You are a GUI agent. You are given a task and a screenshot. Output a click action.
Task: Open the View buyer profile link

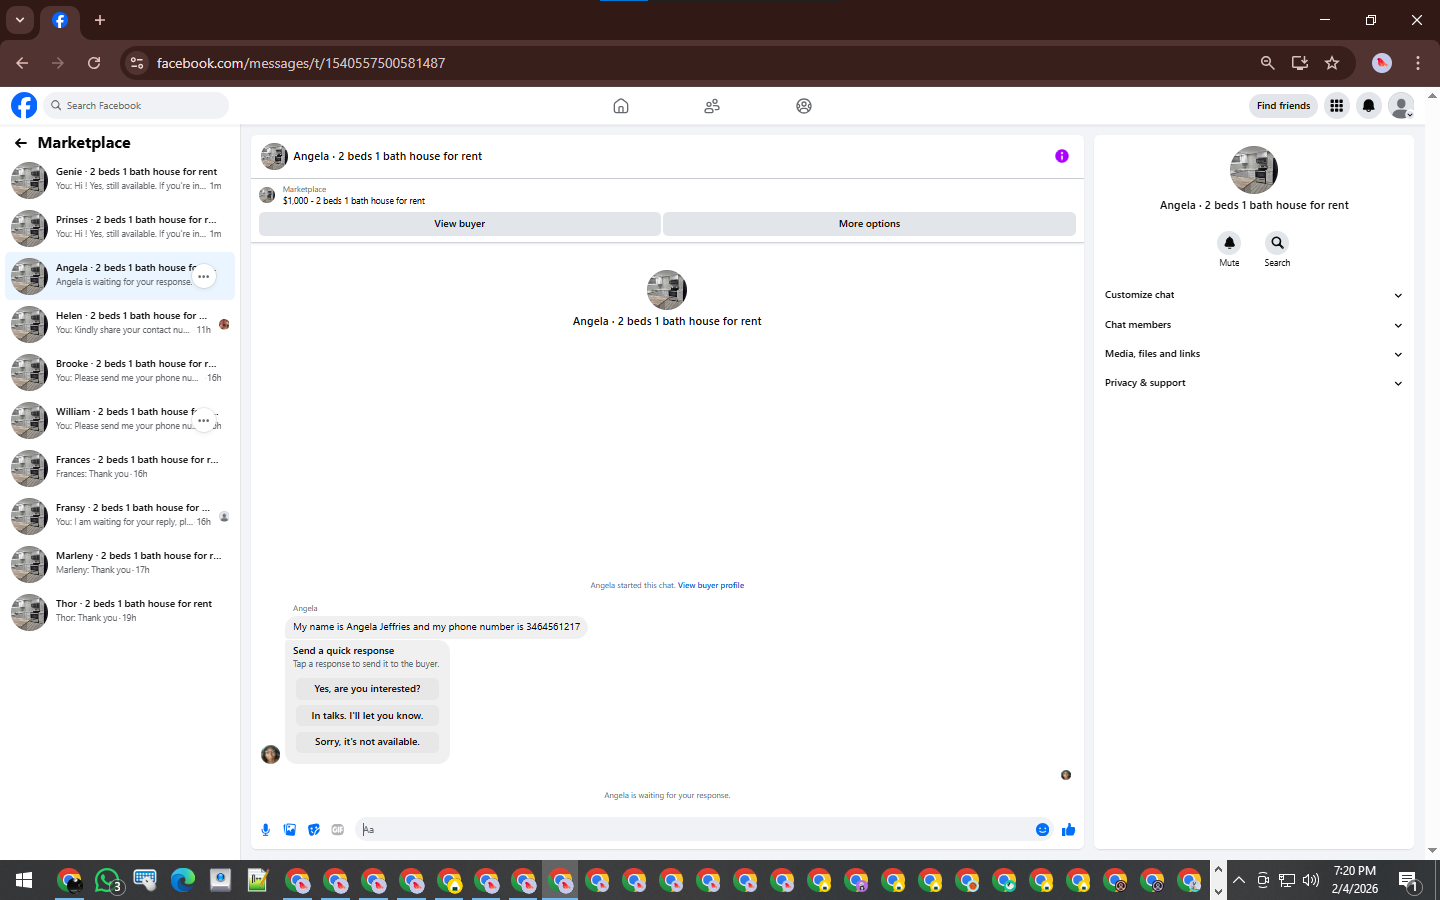pos(711,586)
